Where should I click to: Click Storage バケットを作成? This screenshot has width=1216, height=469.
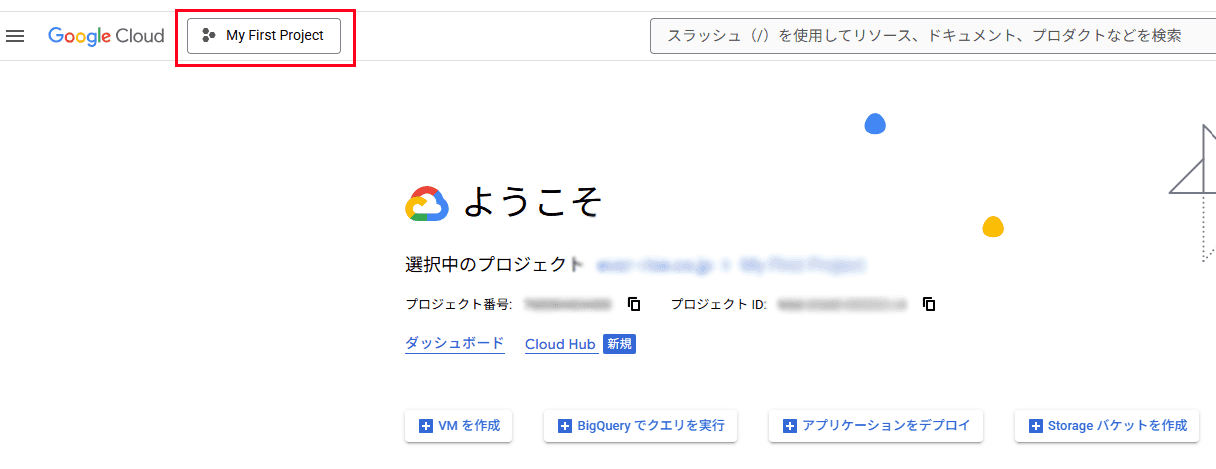pyautogui.click(x=1107, y=426)
